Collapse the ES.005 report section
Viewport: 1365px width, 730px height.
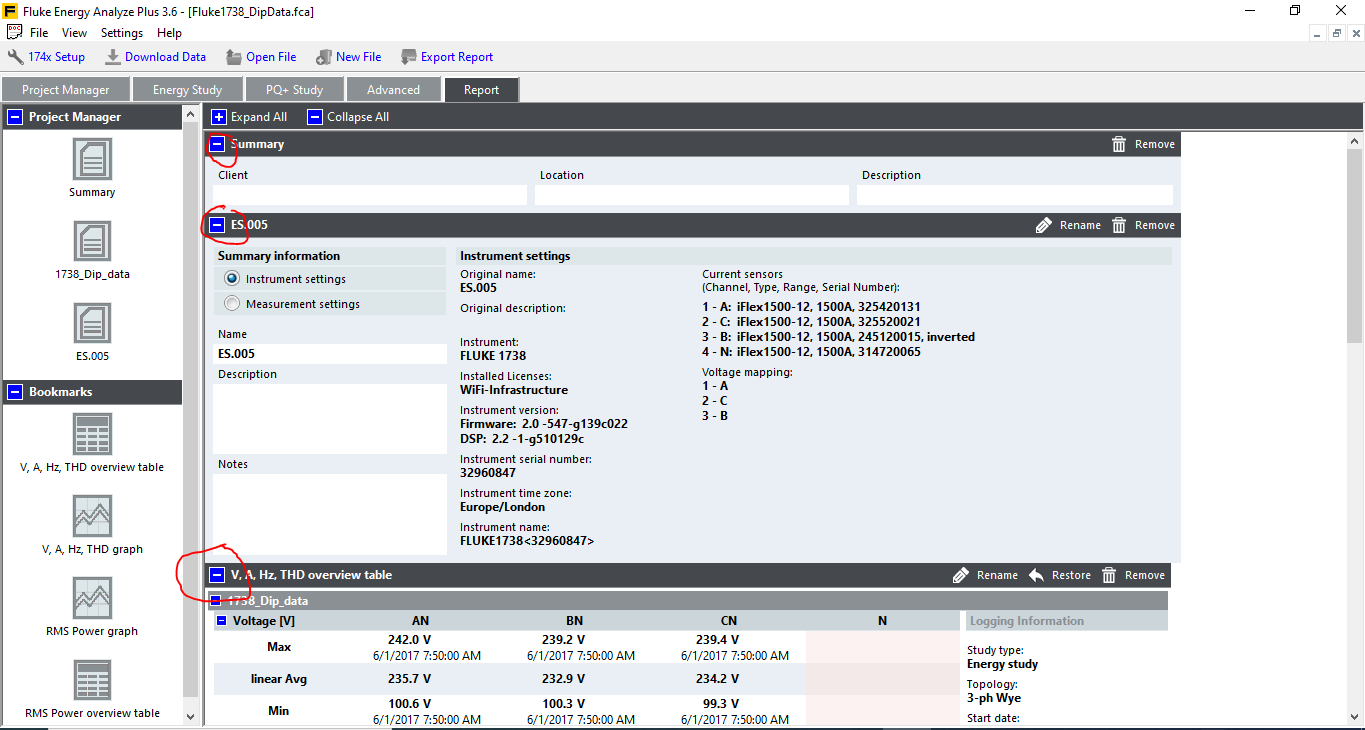click(x=217, y=225)
